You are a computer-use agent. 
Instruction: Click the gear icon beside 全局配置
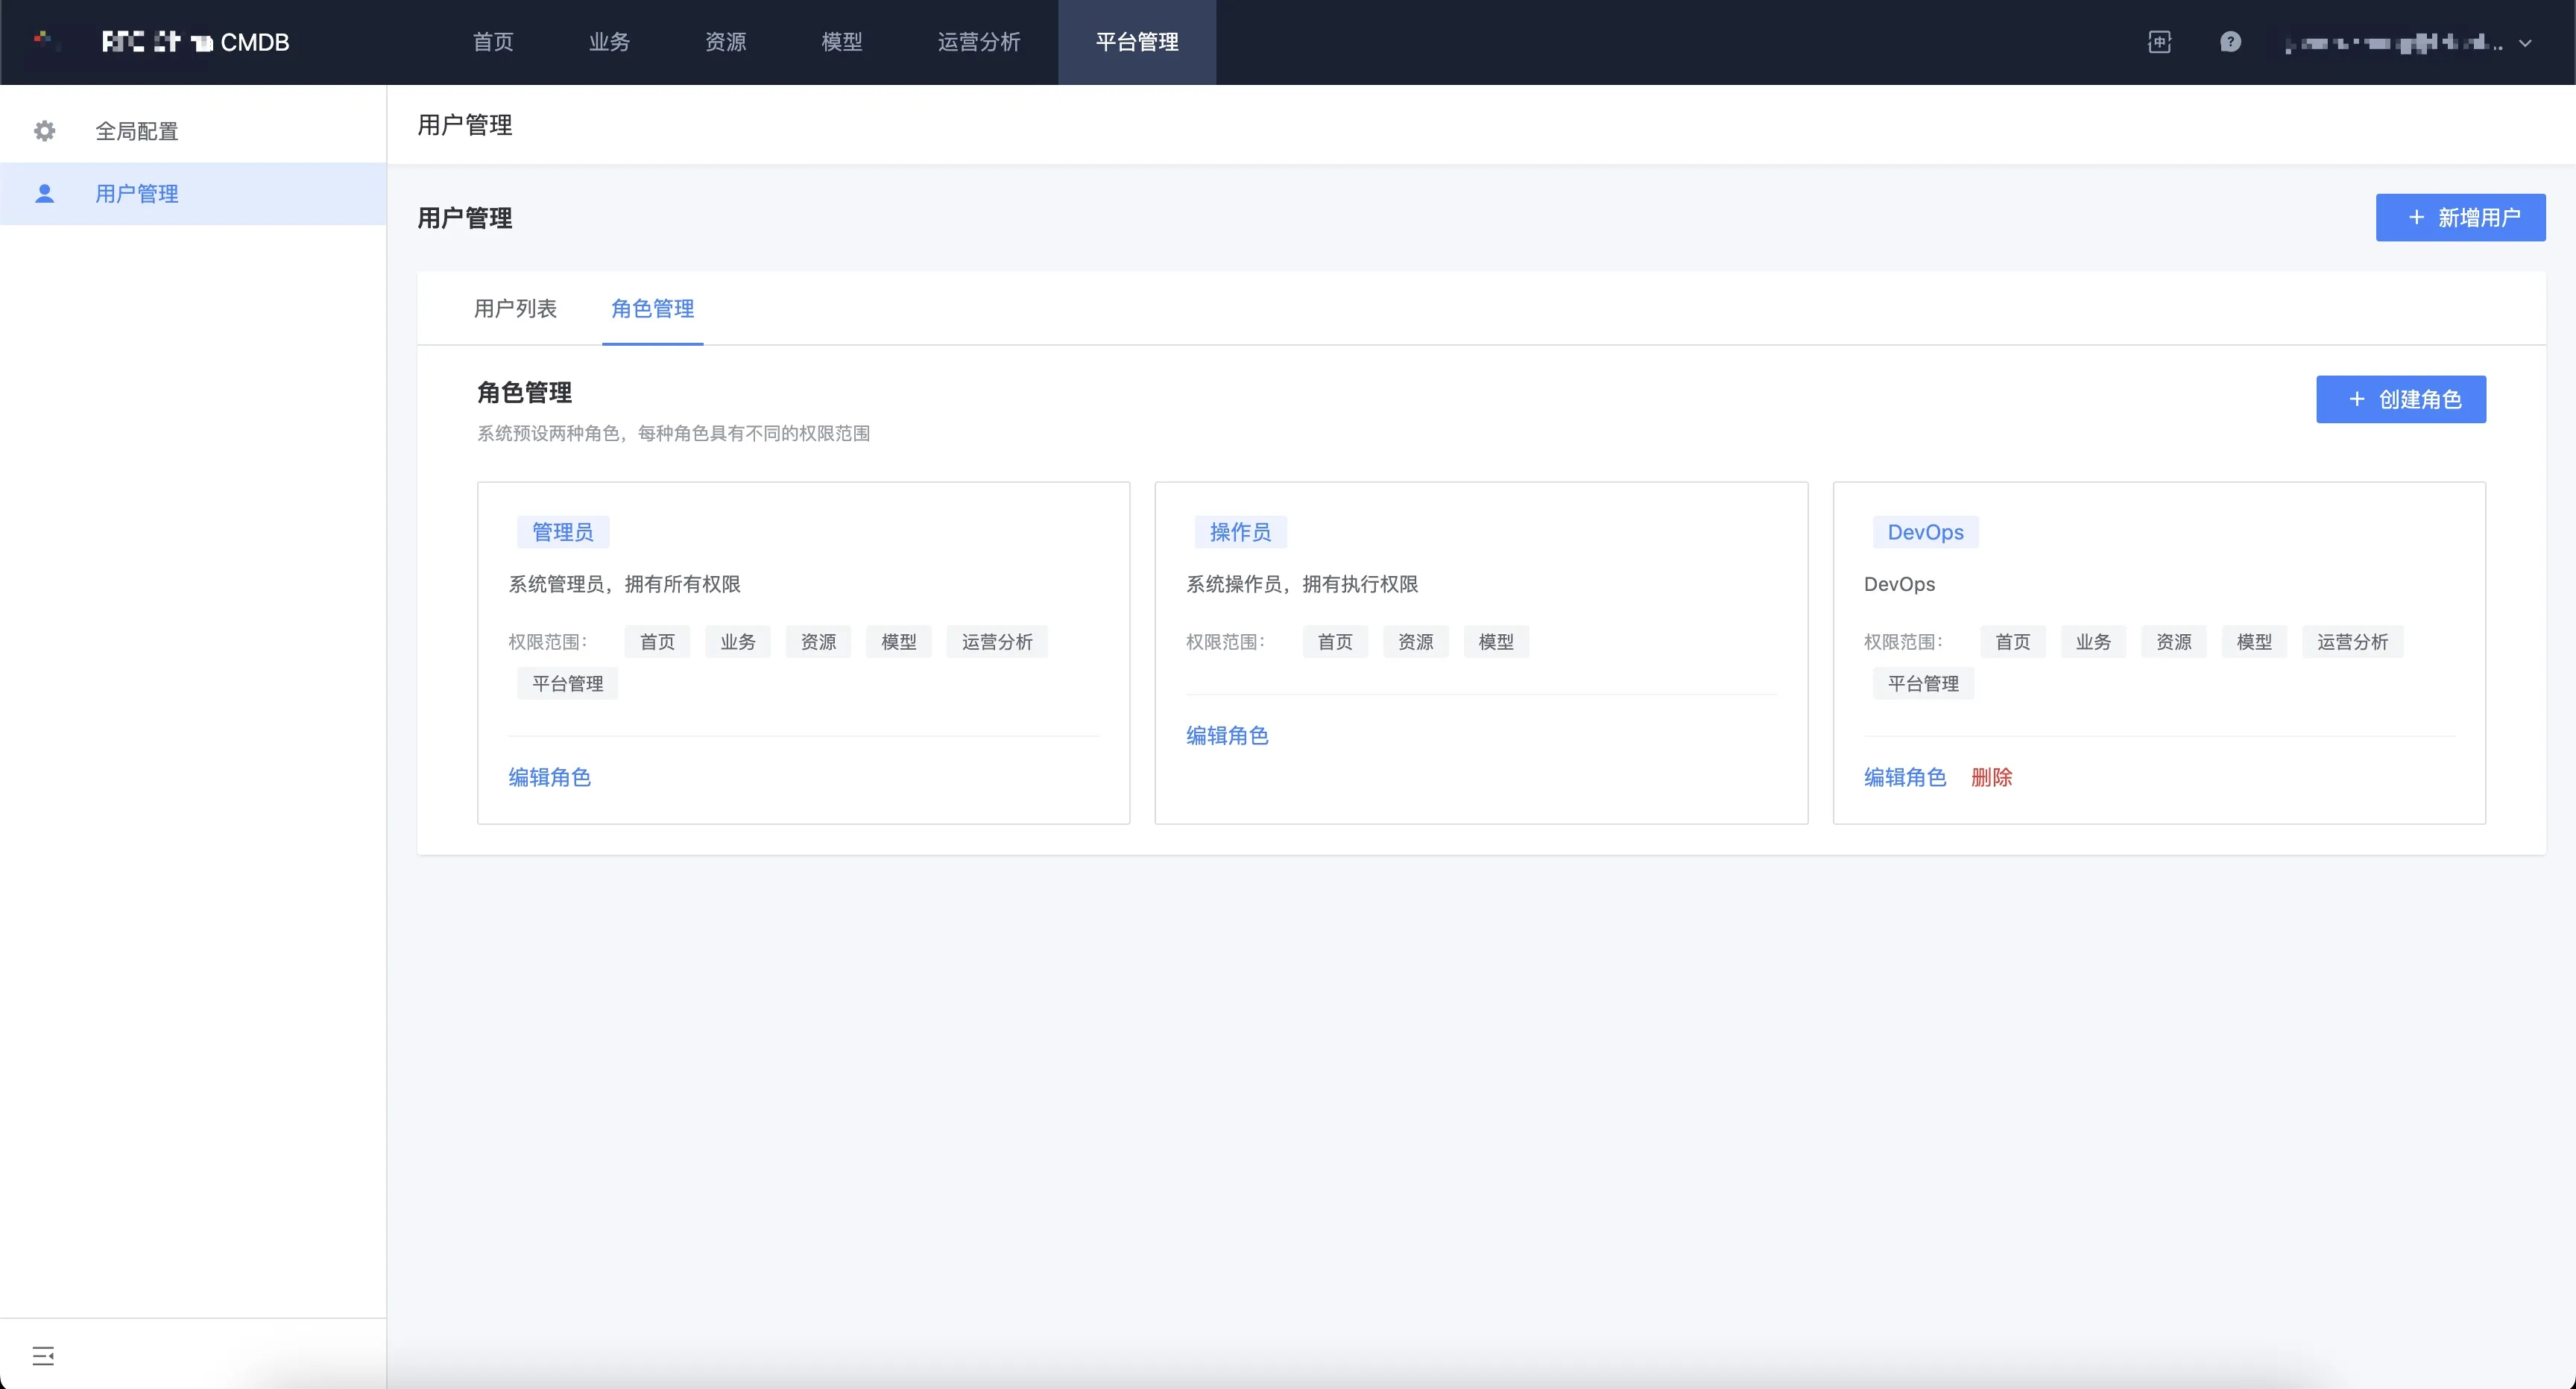coord(45,131)
